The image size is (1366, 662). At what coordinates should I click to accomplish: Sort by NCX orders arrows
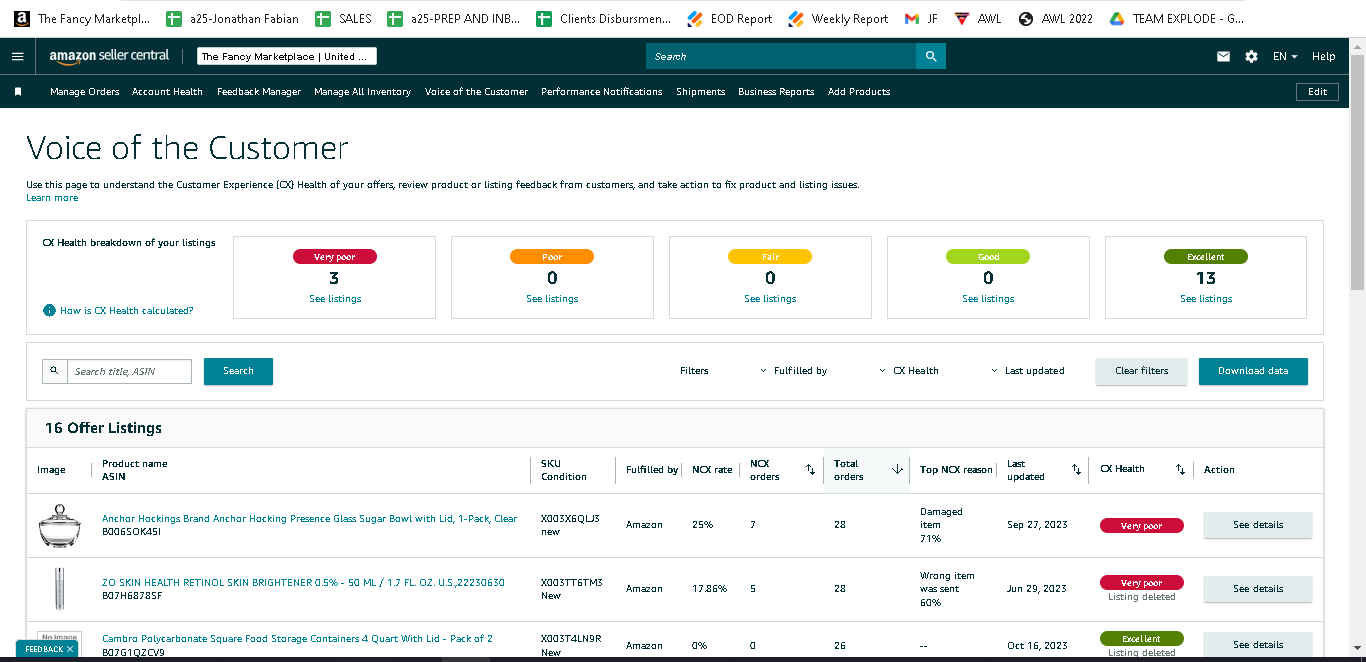tap(810, 469)
